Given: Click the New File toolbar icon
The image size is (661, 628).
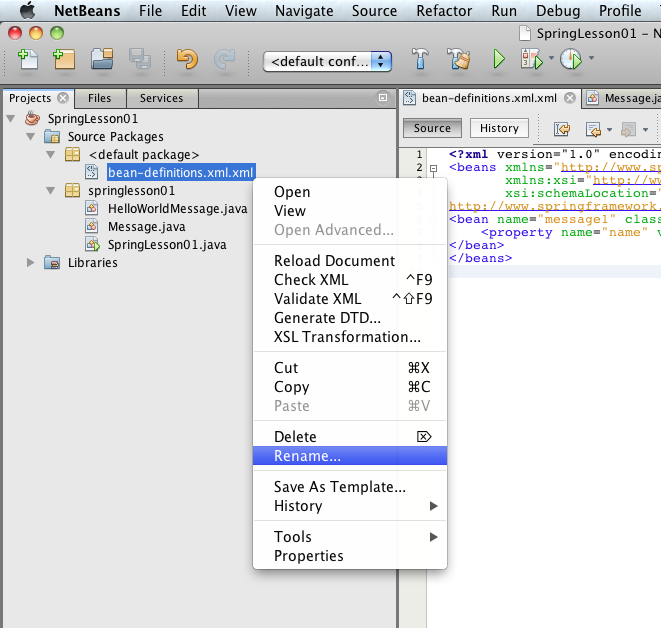Looking at the screenshot, I should point(28,59).
